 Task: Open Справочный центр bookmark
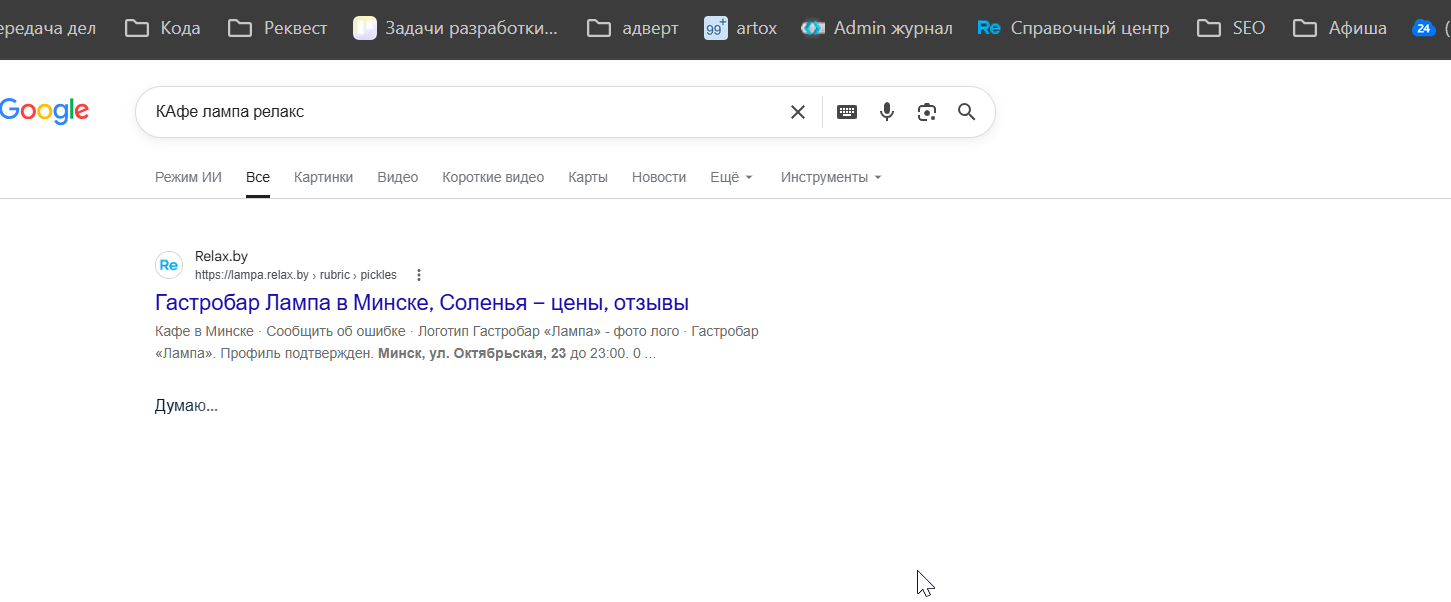pos(1073,28)
